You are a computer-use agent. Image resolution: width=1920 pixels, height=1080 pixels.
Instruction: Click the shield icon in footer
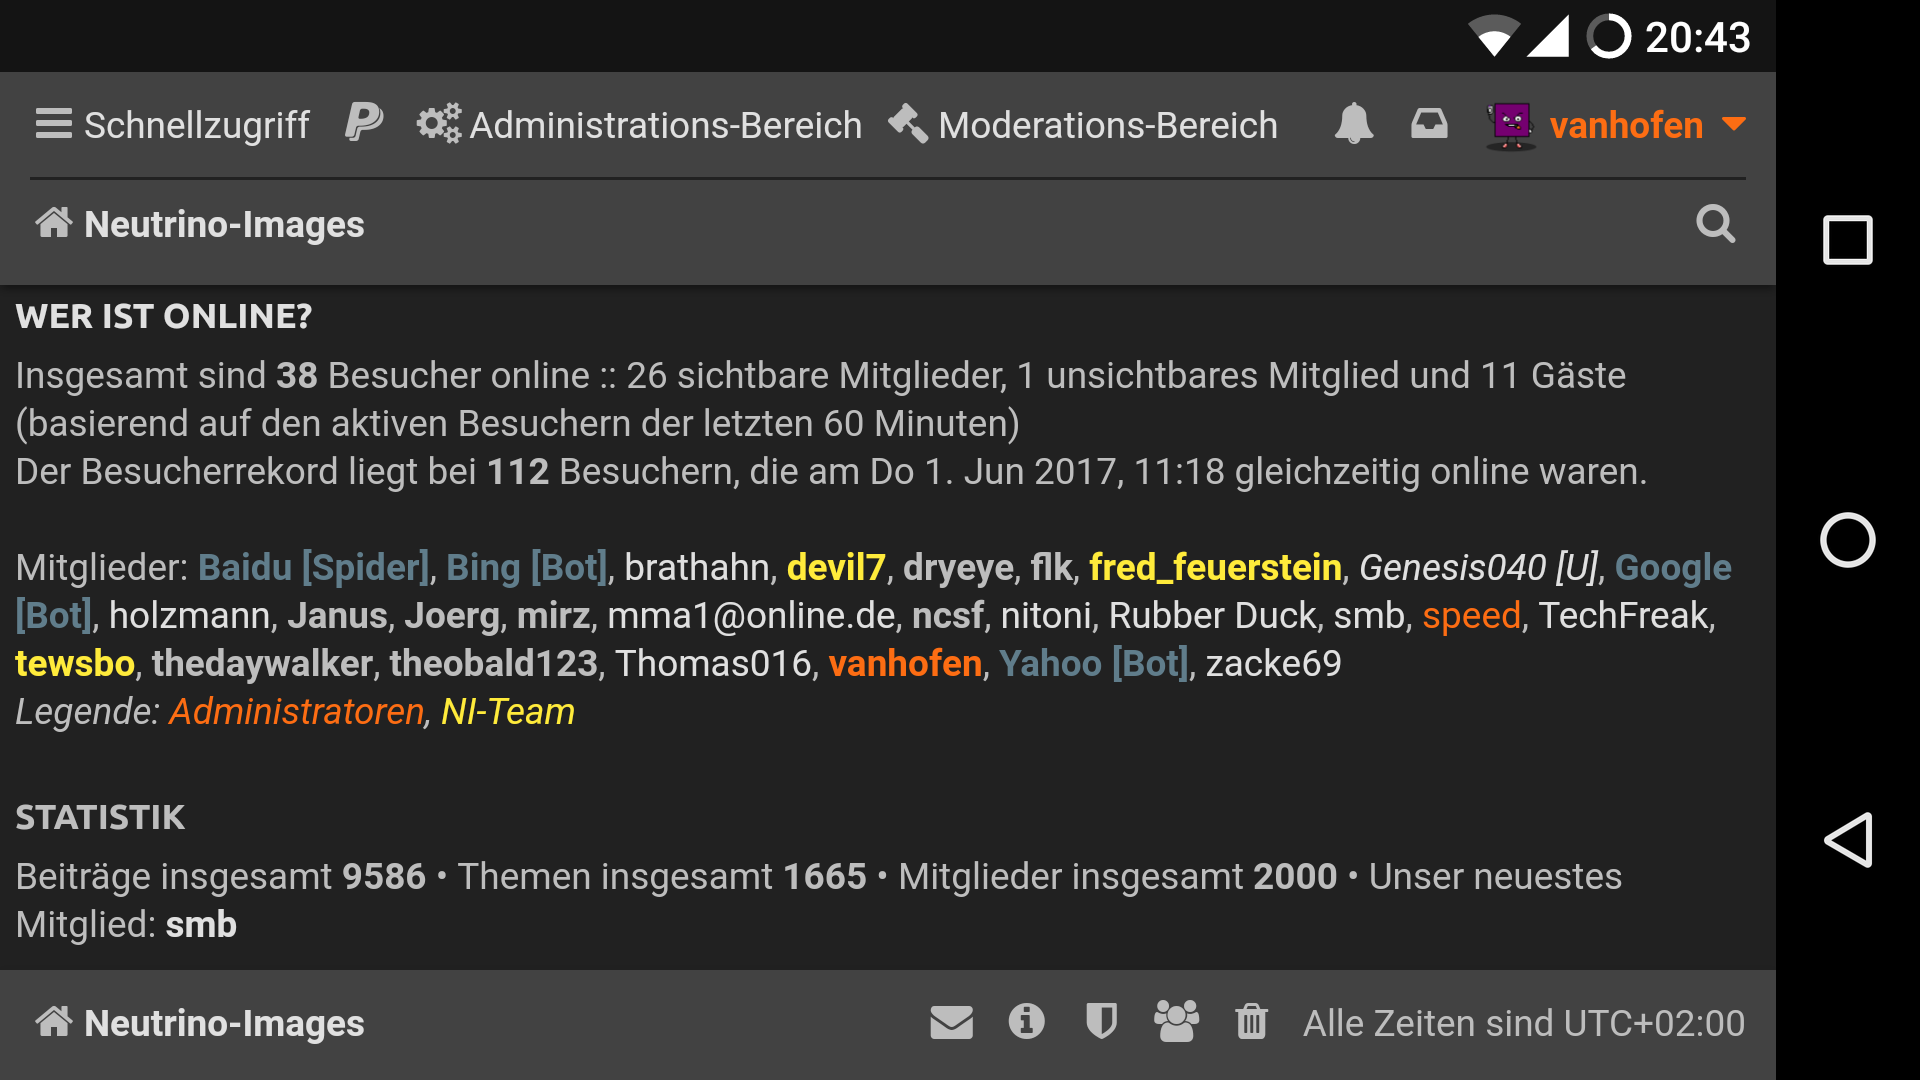tap(1101, 1022)
